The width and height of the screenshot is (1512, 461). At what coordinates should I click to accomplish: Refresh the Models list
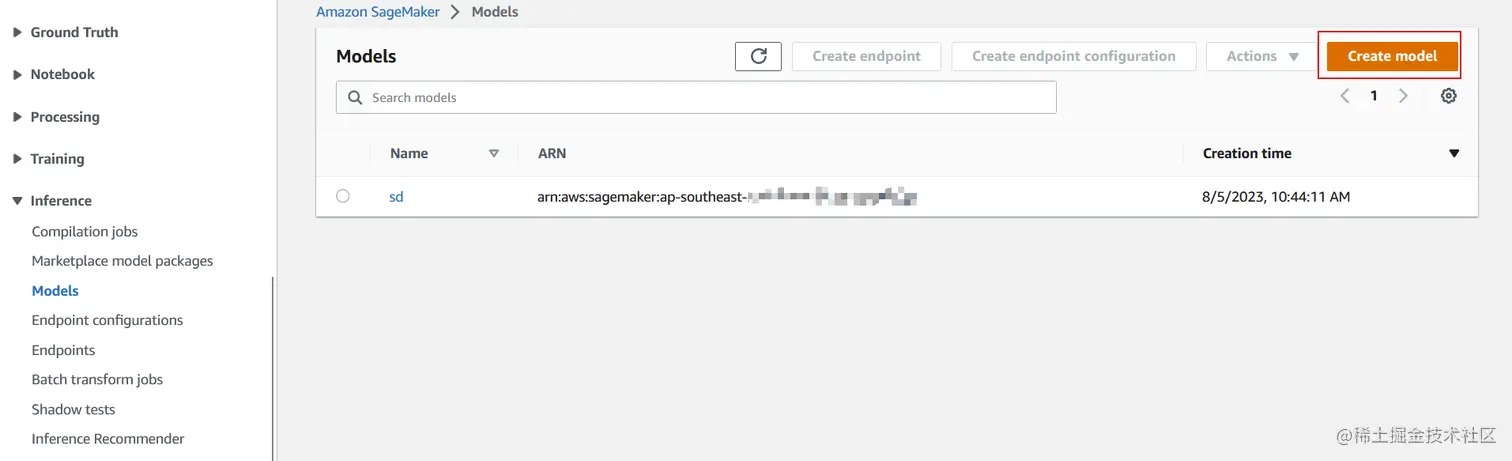(758, 56)
